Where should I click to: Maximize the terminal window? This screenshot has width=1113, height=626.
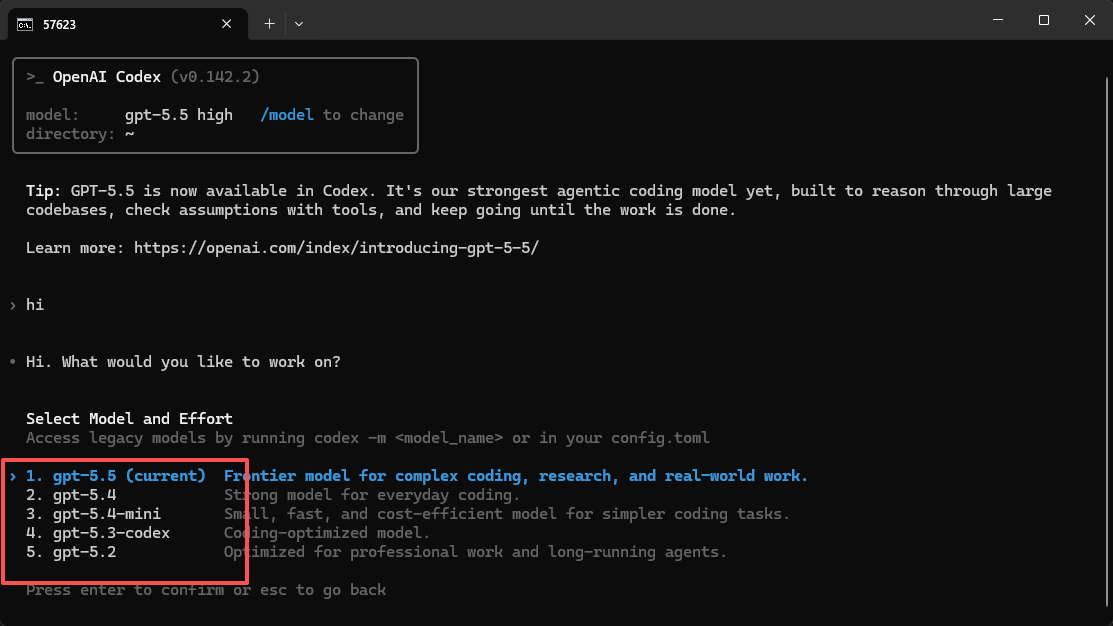click(x=1043, y=20)
